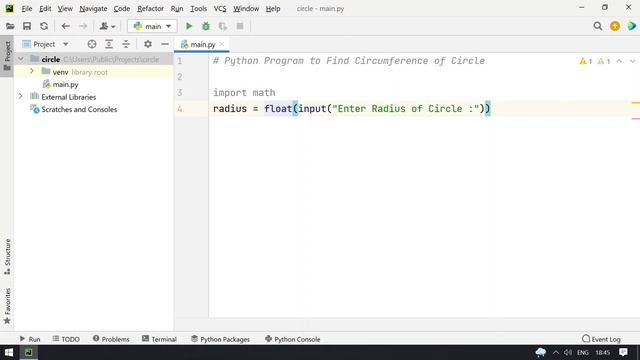
Task: Open the Navigate menu
Action: (x=93, y=9)
